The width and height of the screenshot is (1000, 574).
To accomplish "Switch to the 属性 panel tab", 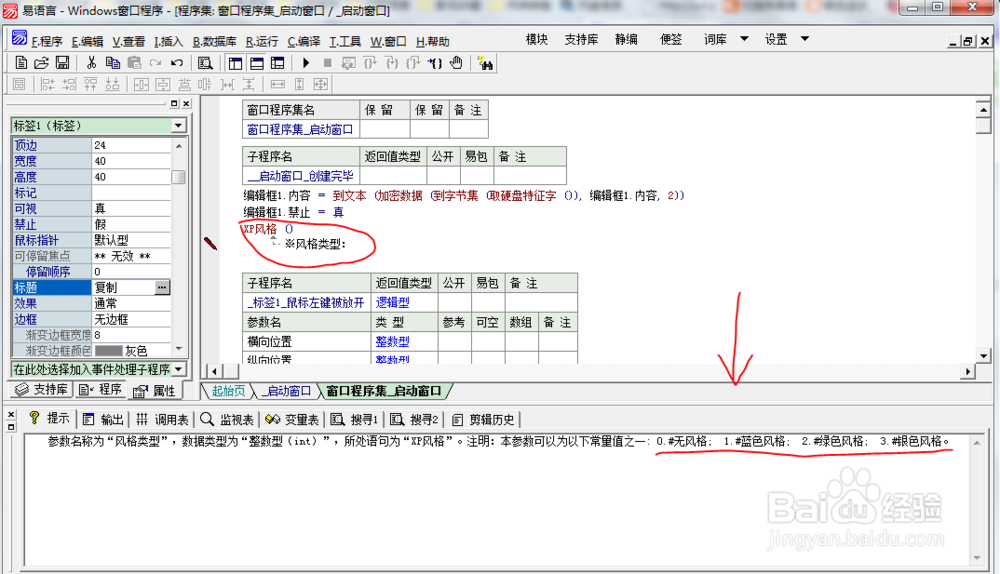I will point(154,391).
